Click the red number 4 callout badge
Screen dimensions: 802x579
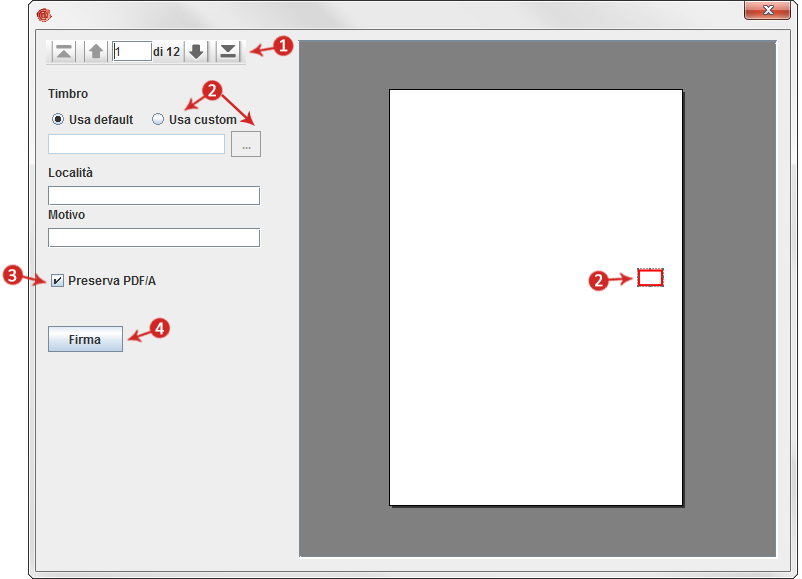(x=158, y=327)
